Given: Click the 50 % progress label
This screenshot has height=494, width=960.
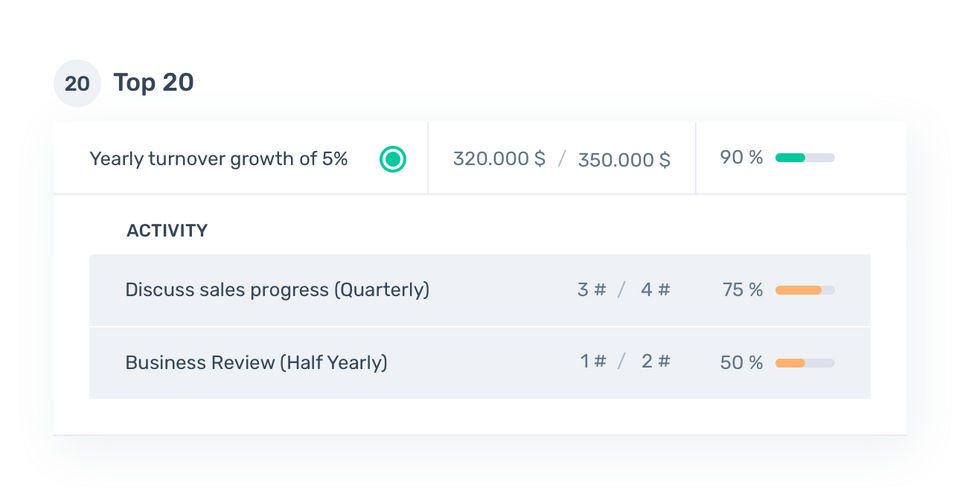Looking at the screenshot, I should pyautogui.click(x=741, y=363).
